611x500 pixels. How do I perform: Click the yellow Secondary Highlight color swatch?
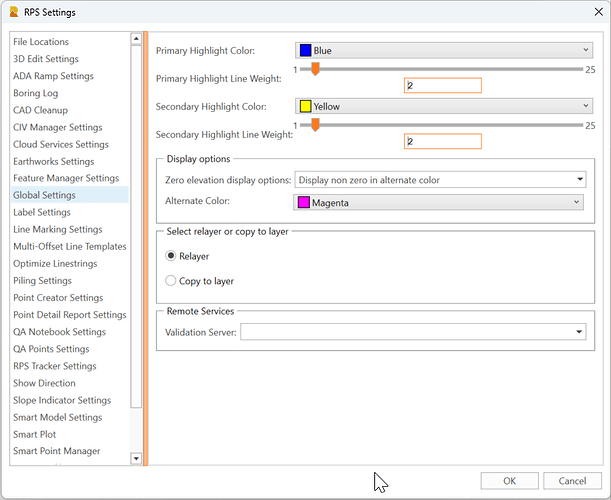(x=305, y=105)
